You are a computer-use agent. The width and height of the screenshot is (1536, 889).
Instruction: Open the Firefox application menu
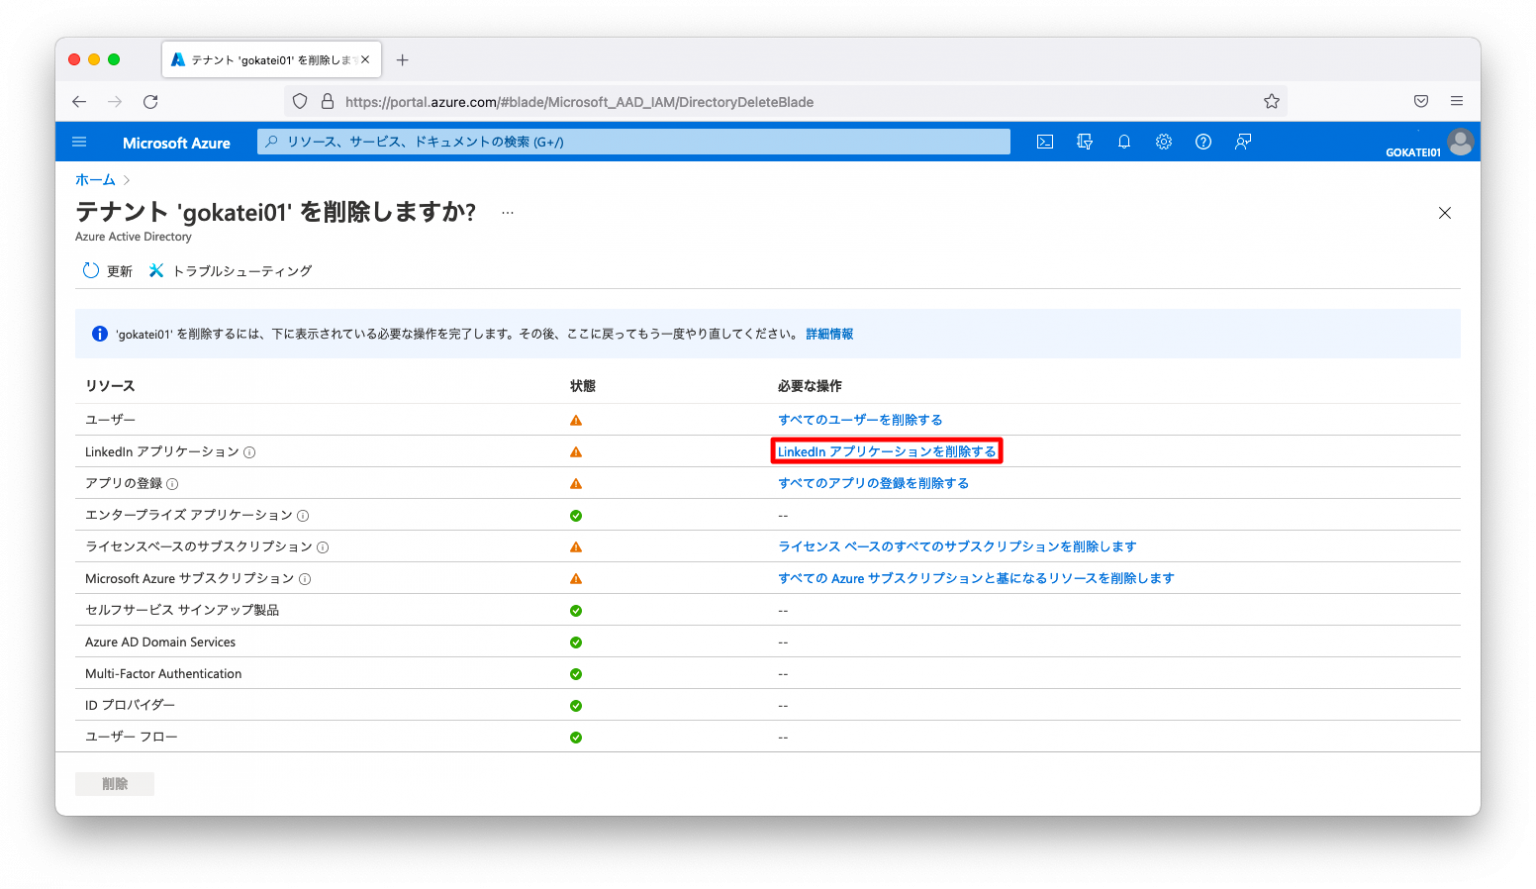(x=1457, y=101)
